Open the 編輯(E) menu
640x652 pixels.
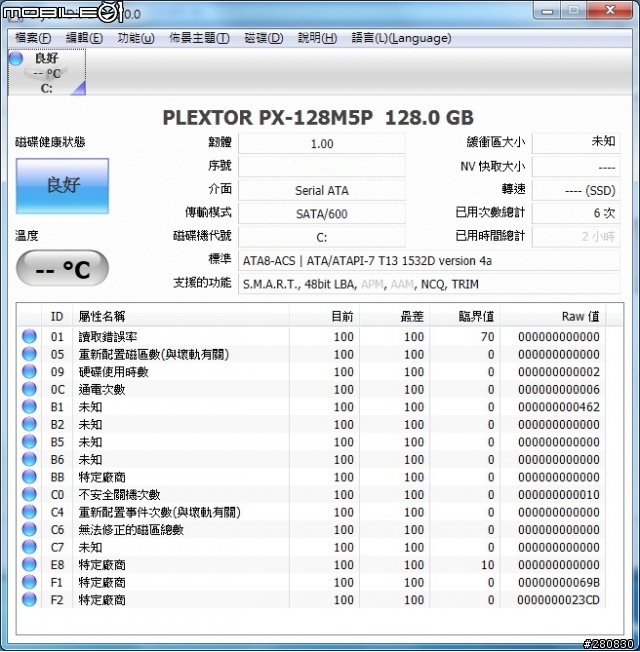[x=84, y=38]
